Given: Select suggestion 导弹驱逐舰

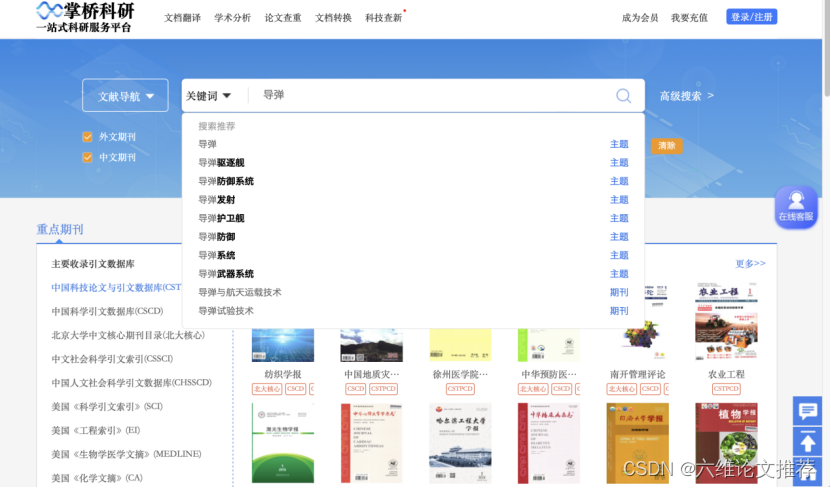Looking at the screenshot, I should (413, 163).
